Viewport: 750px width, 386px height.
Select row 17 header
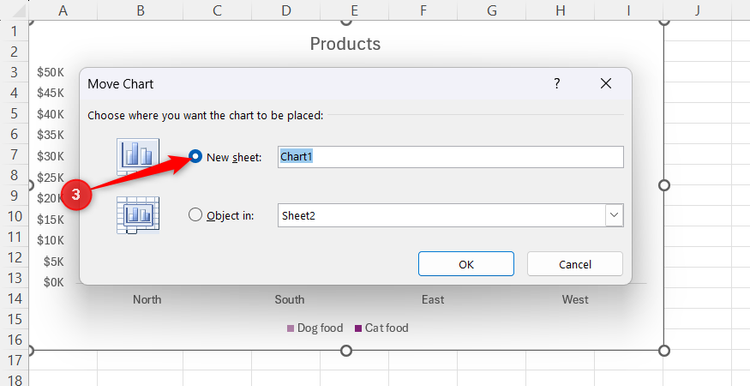tap(14, 360)
